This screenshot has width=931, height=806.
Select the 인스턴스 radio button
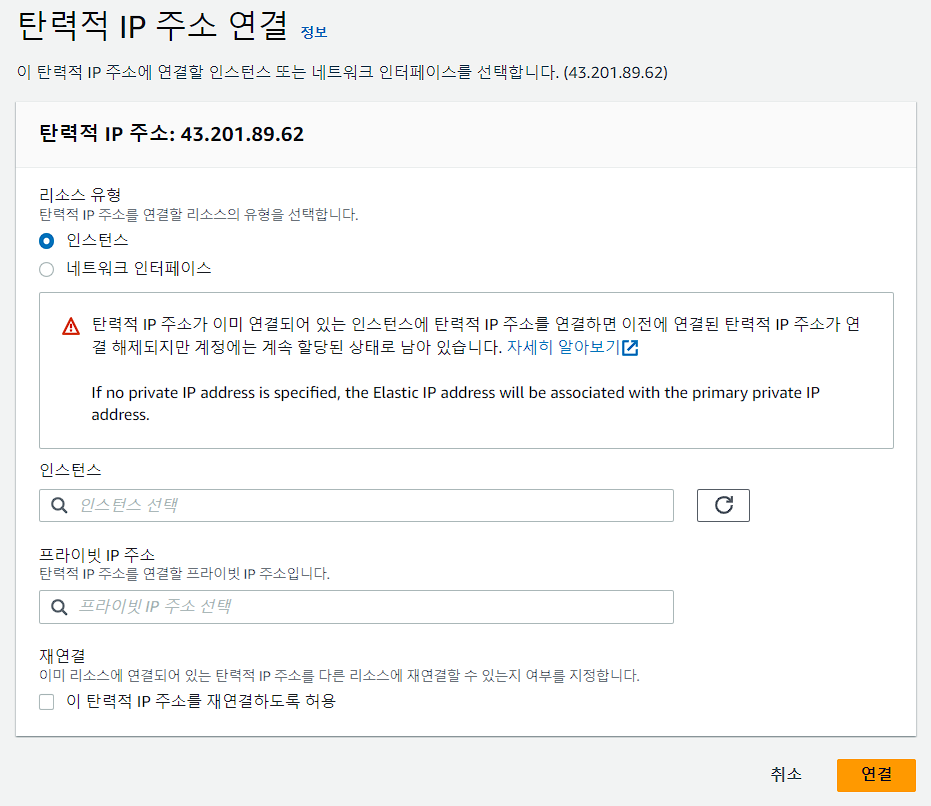[x=46, y=241]
